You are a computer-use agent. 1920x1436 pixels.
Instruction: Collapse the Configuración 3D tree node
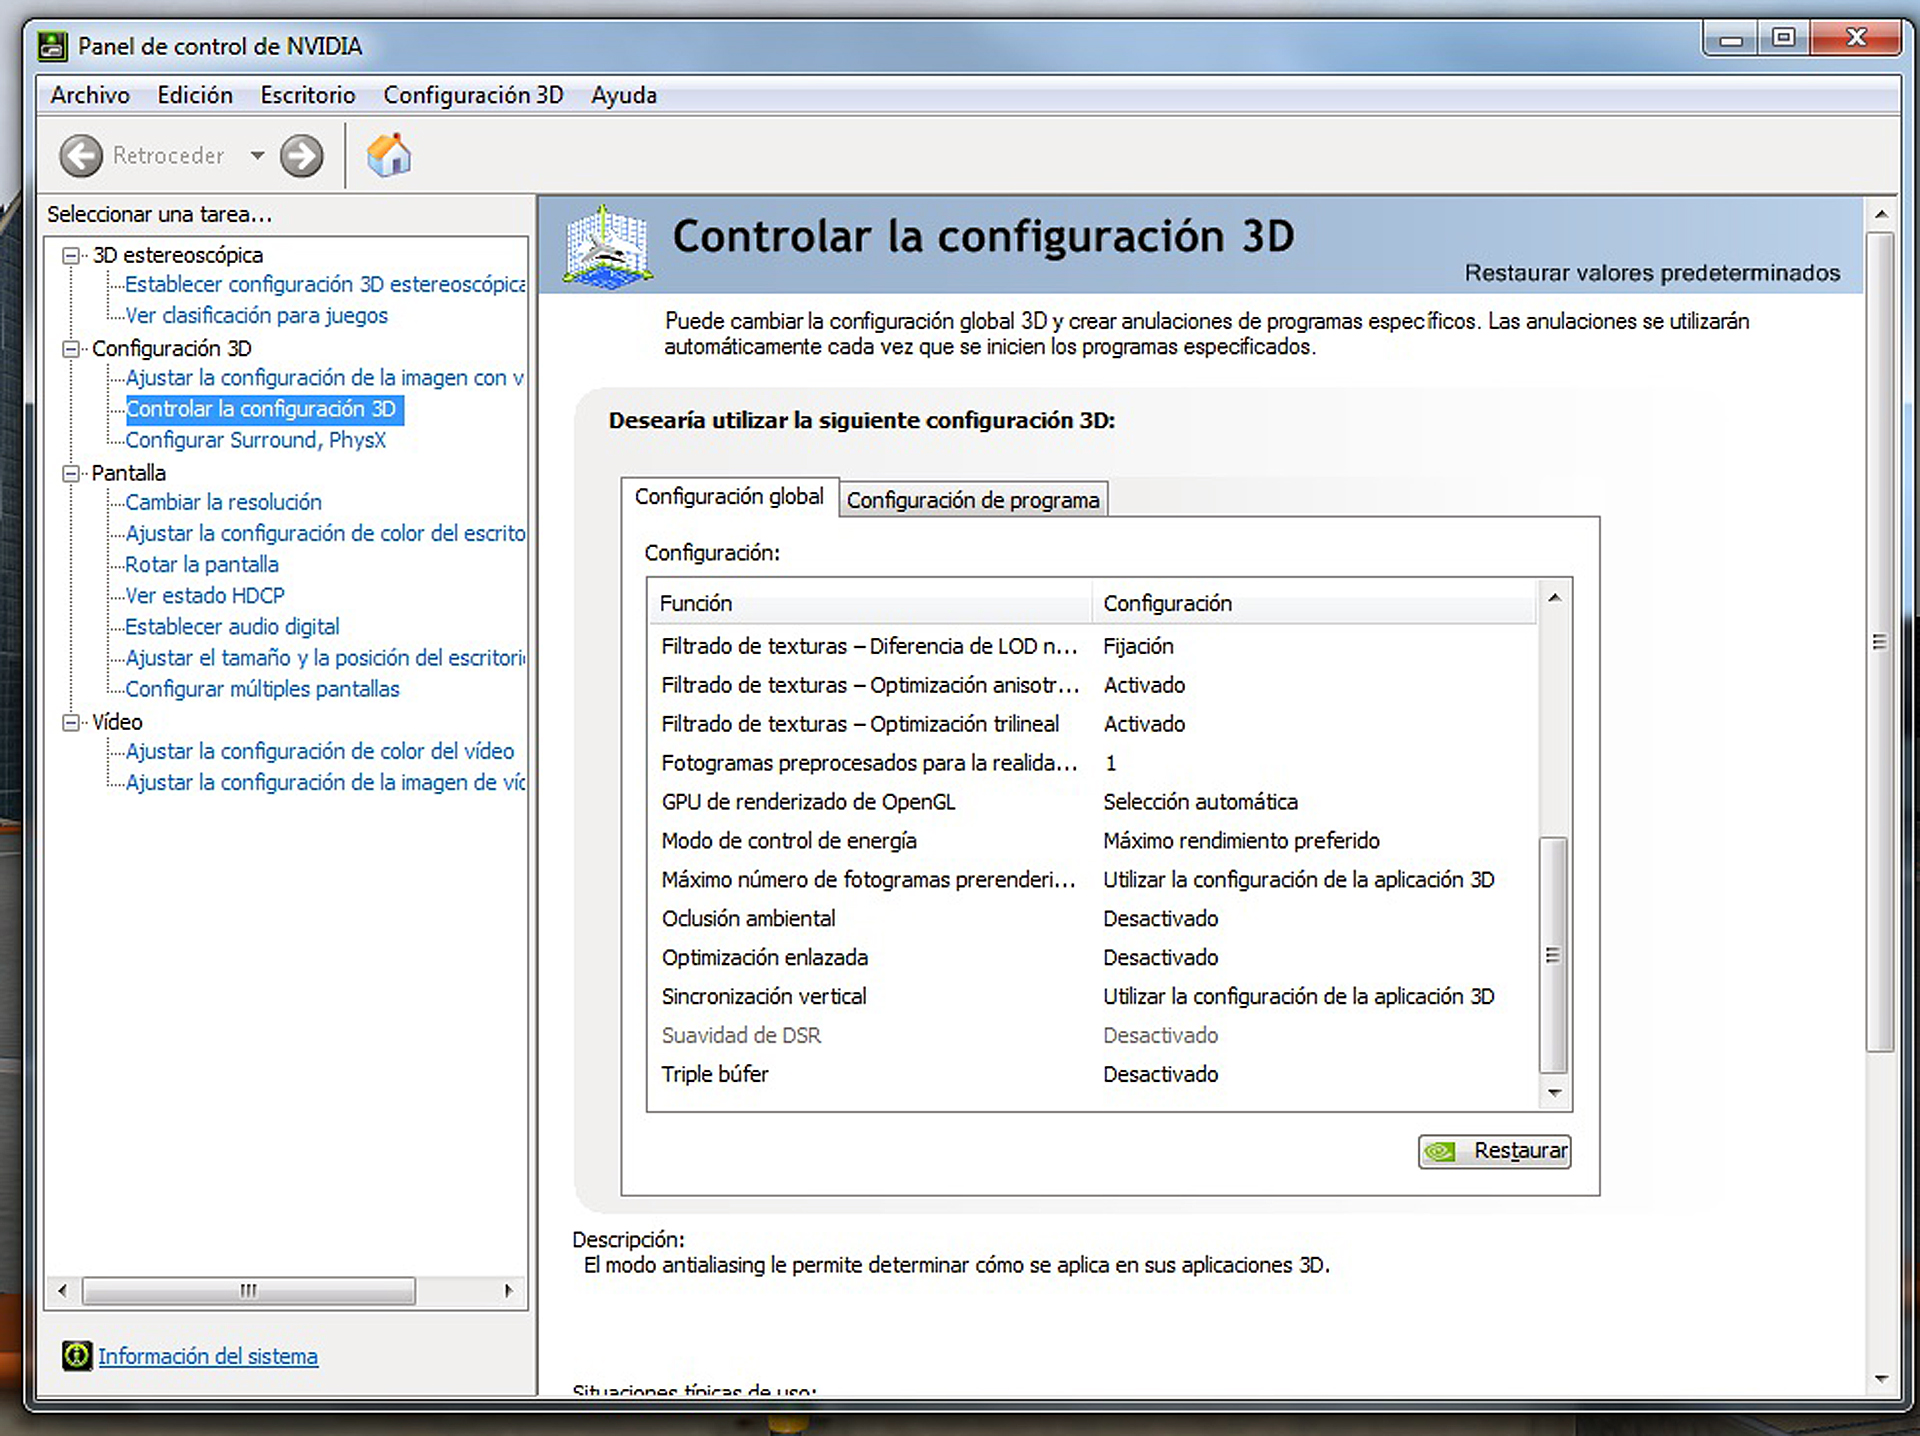[x=71, y=348]
